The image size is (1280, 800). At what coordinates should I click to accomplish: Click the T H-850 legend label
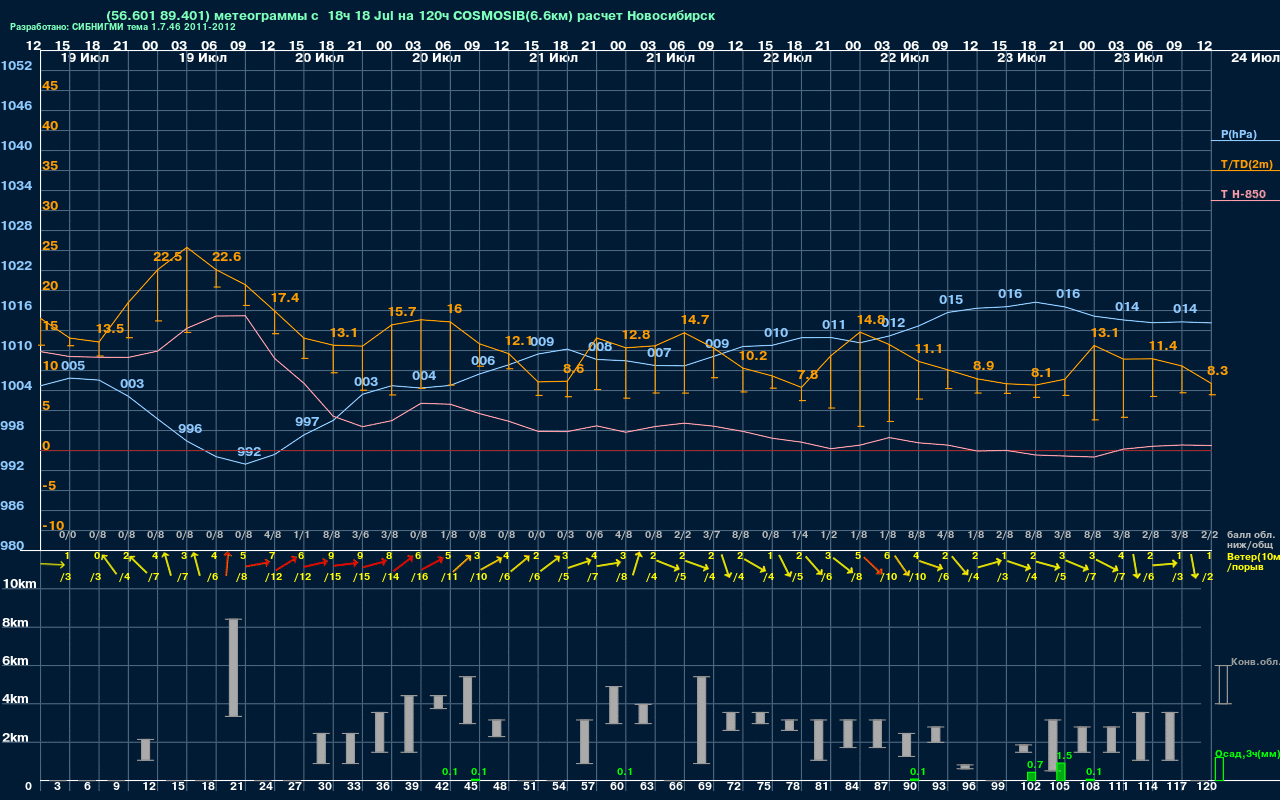1241,194
